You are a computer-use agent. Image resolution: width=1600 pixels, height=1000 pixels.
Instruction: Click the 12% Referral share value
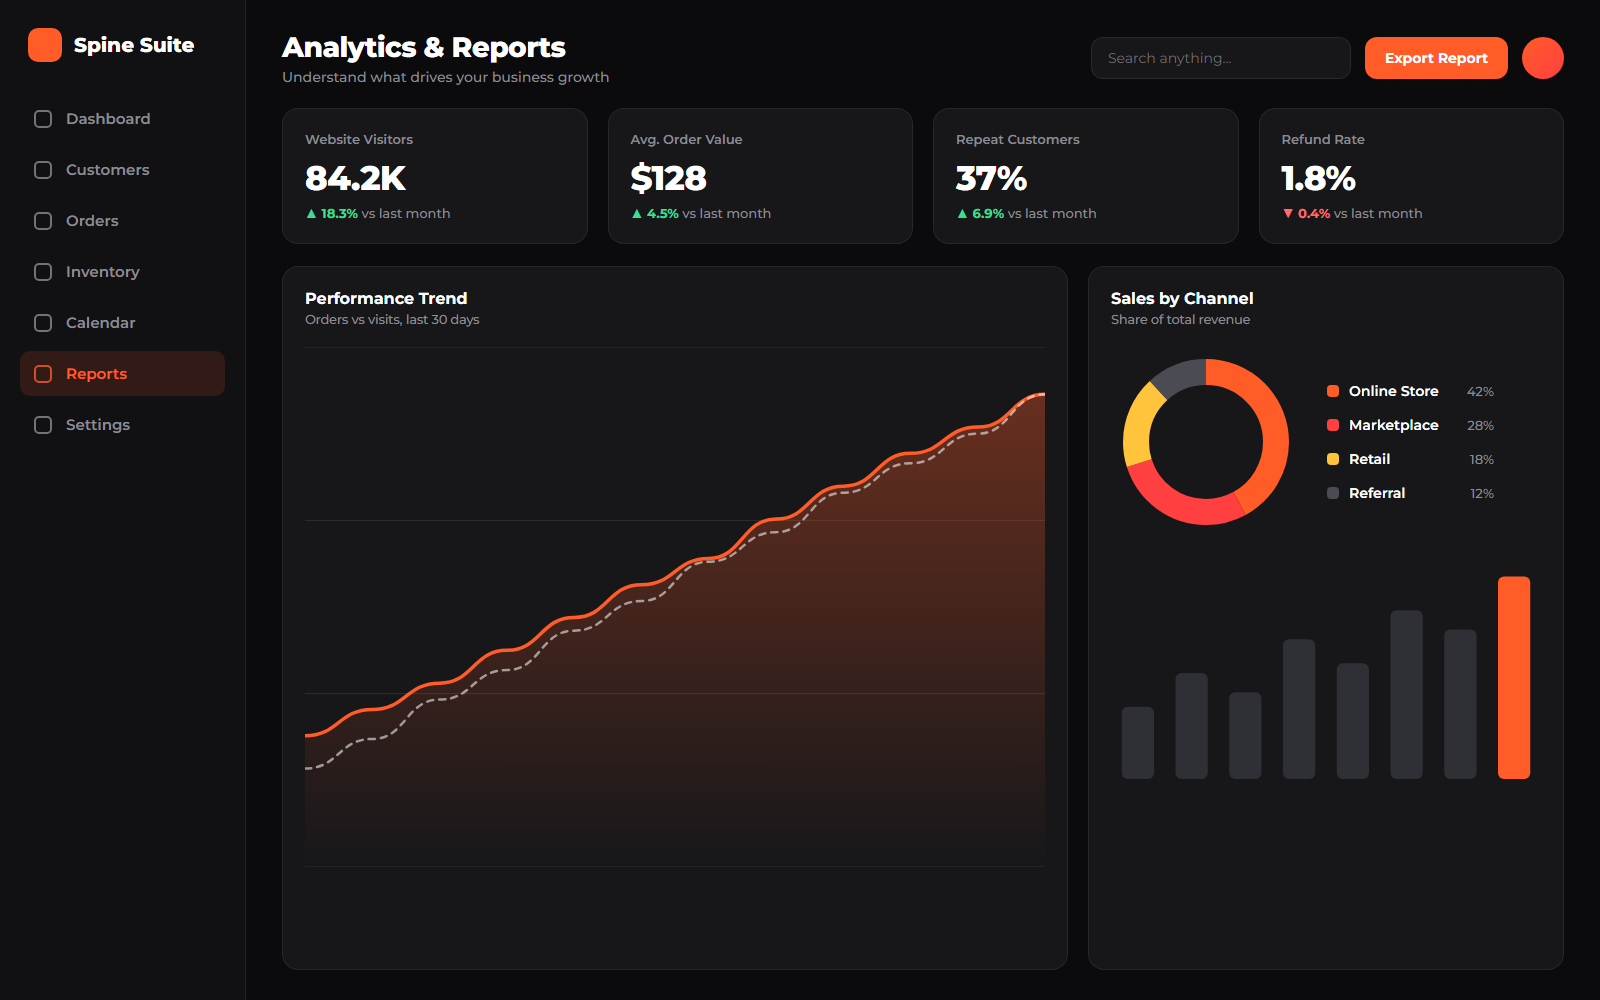pyautogui.click(x=1481, y=493)
